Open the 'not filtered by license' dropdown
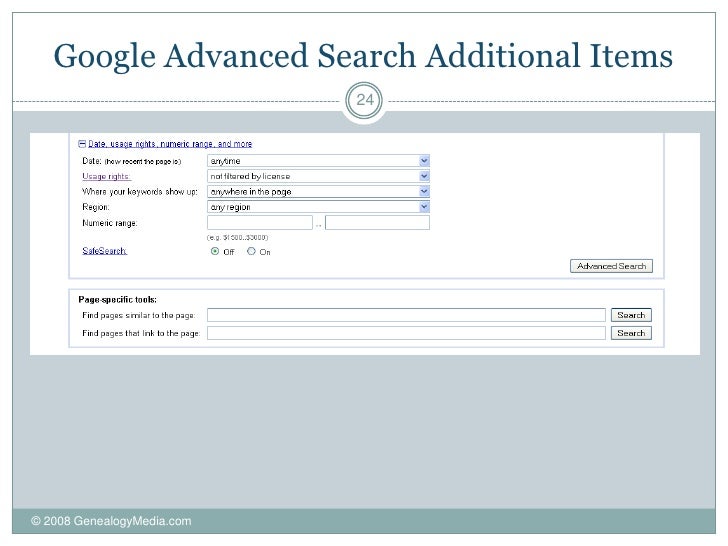 318,176
